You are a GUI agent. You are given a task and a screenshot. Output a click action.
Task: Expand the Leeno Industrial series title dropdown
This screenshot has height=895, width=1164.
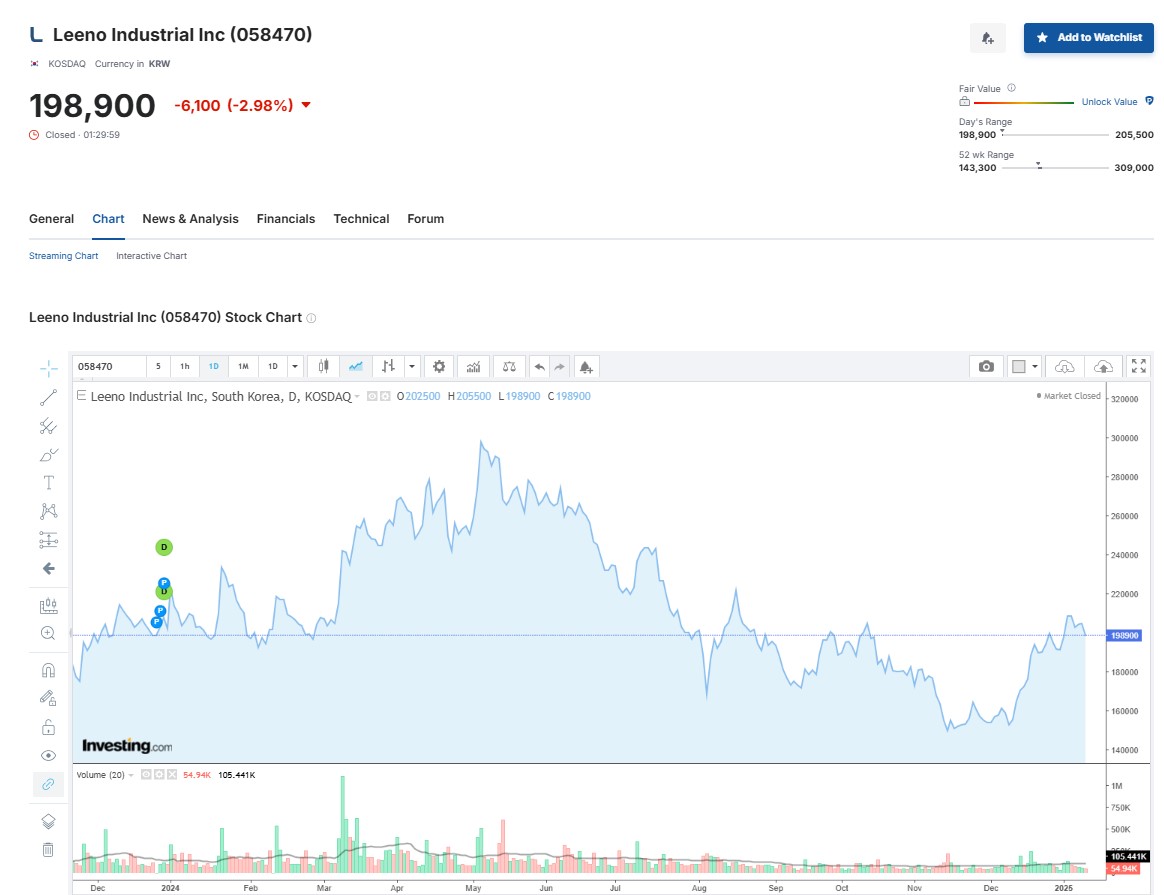(x=357, y=397)
